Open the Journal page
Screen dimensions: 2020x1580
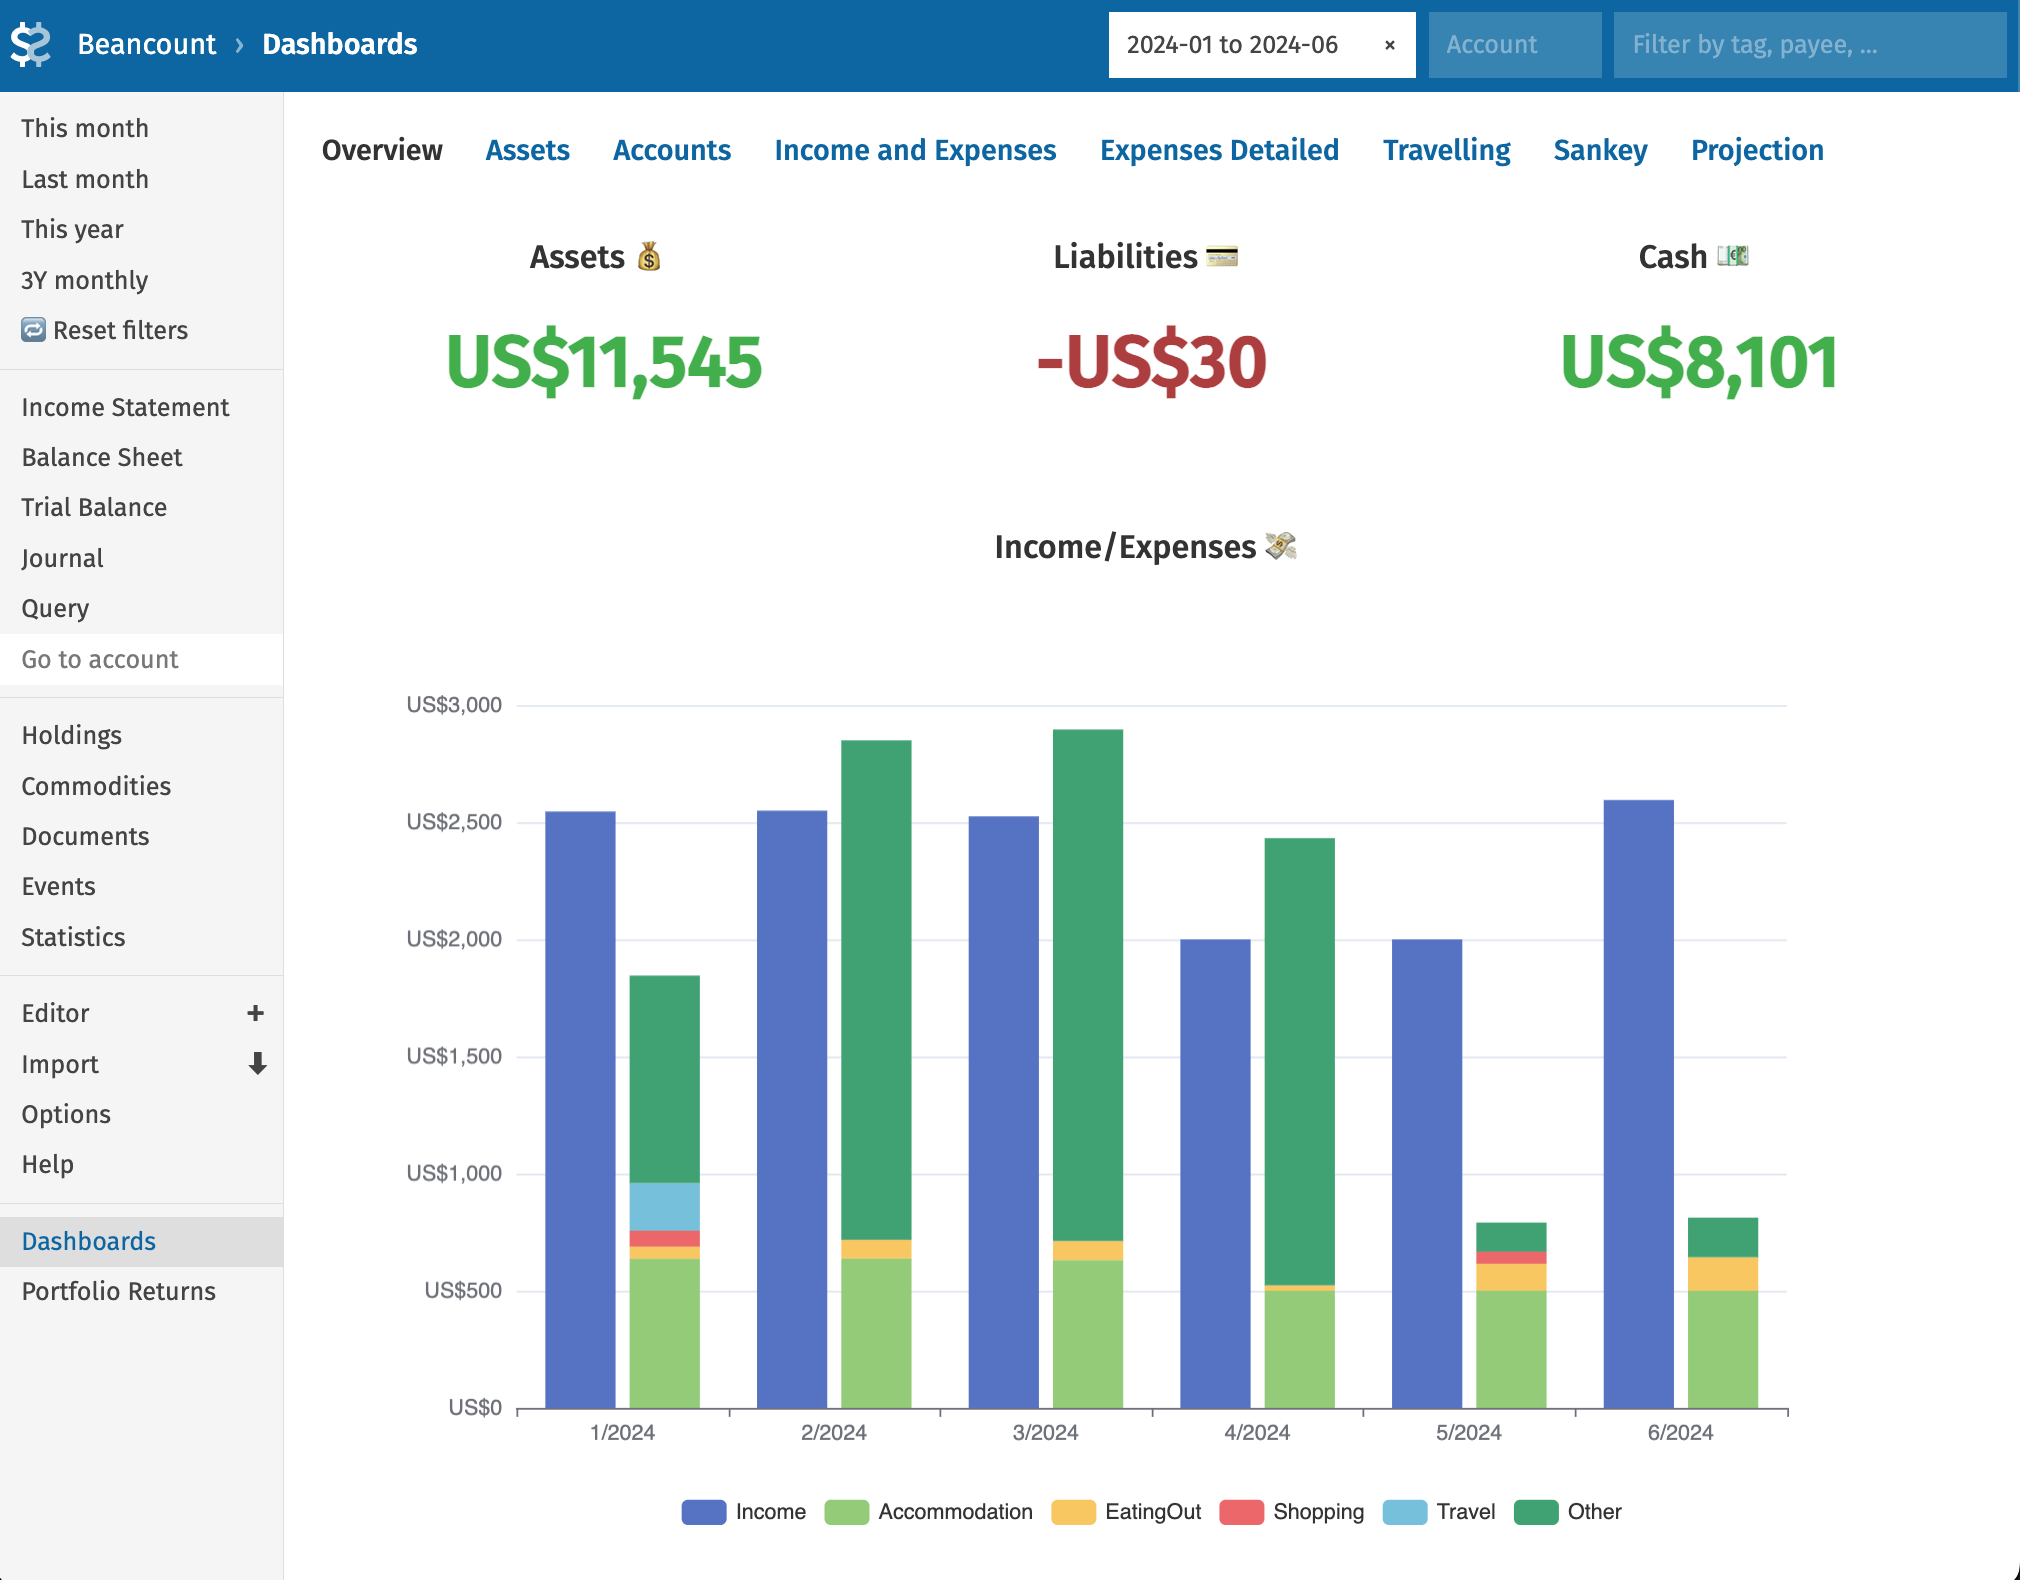point(141,558)
